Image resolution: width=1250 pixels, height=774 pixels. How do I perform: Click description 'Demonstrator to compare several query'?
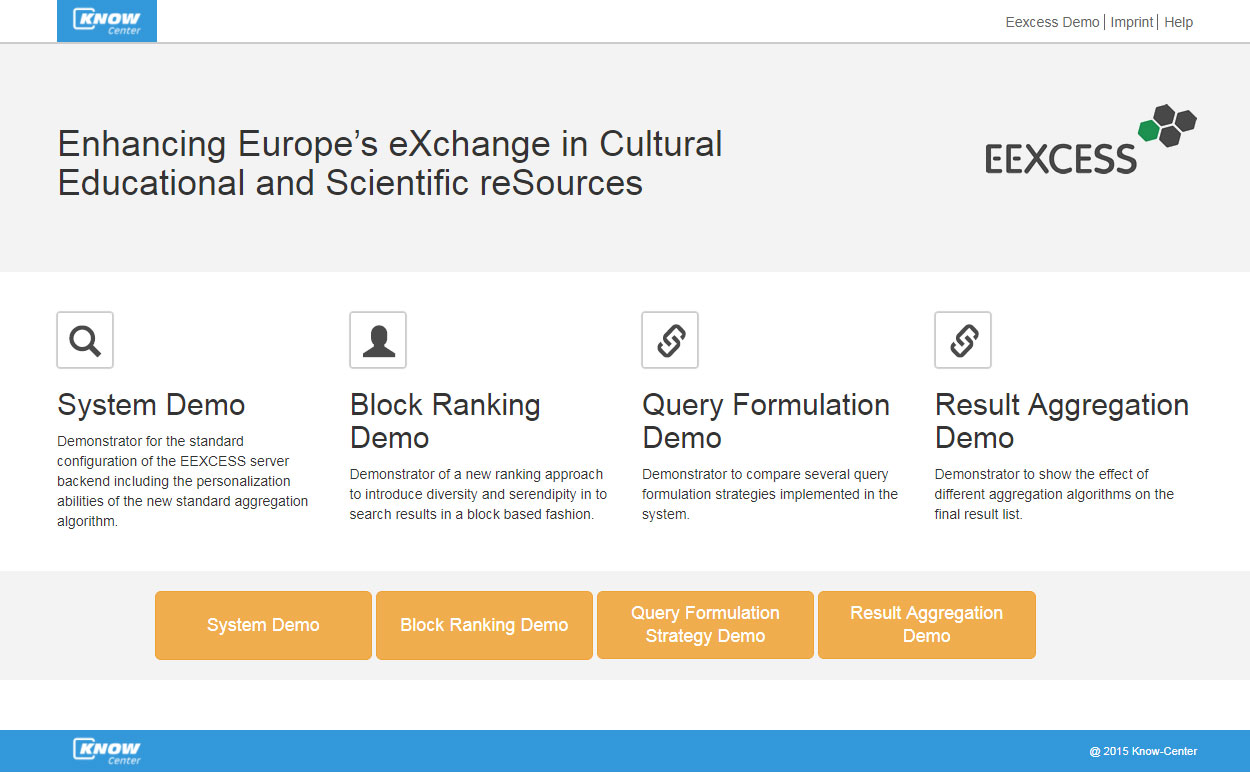pyautogui.click(x=770, y=494)
